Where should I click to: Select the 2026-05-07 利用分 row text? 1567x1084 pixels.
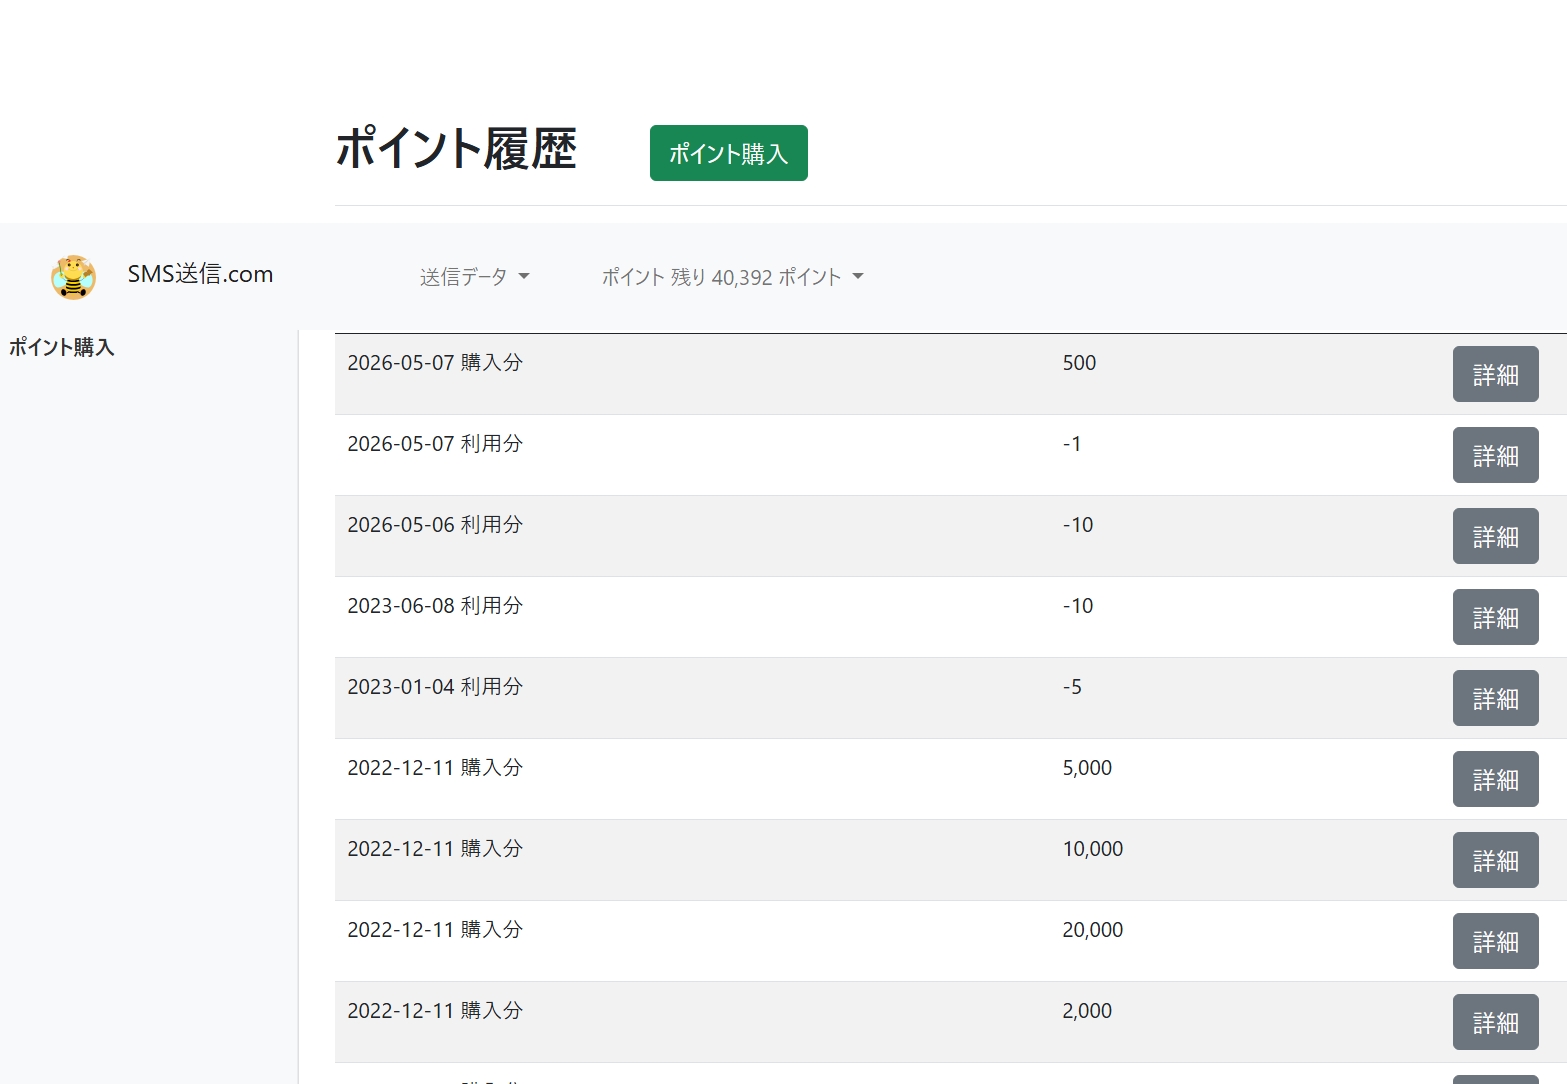[435, 444]
